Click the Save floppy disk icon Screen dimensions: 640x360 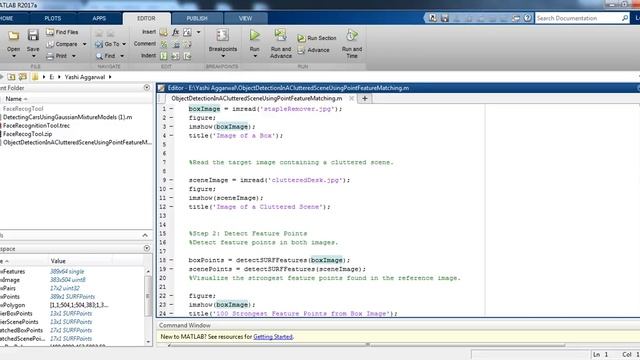click(x=33, y=36)
